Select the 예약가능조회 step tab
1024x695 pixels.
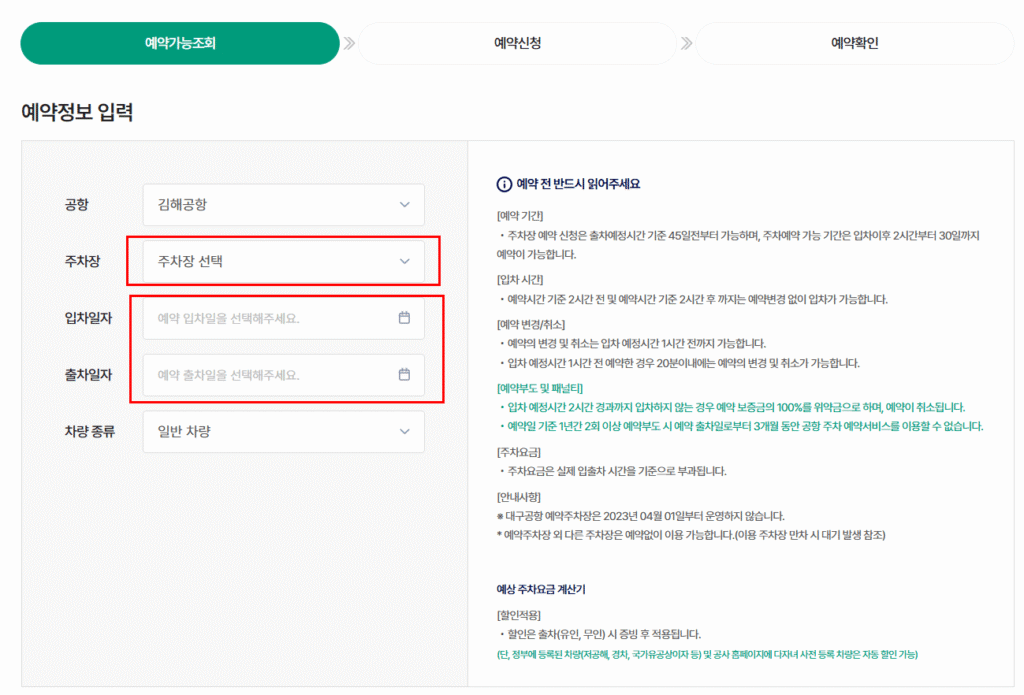point(180,43)
